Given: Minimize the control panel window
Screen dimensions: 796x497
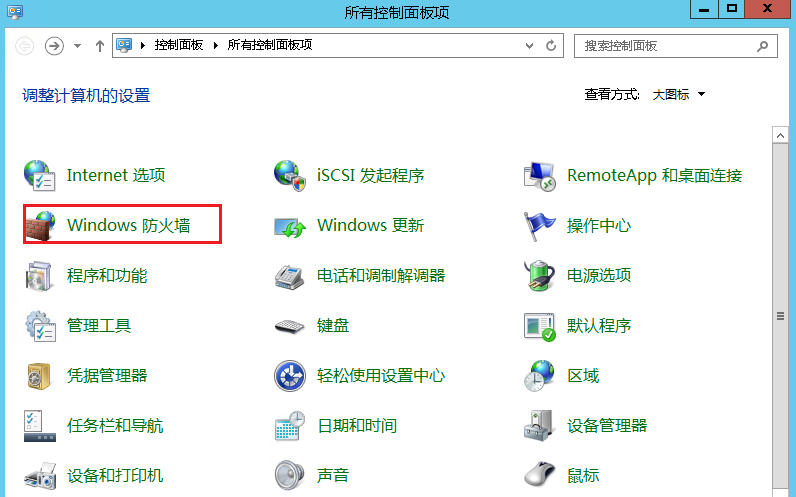Looking at the screenshot, I should [x=704, y=9].
